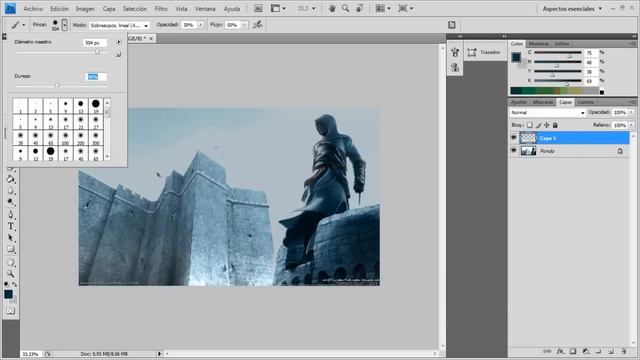Open the arrange documents dropdown

382,8
